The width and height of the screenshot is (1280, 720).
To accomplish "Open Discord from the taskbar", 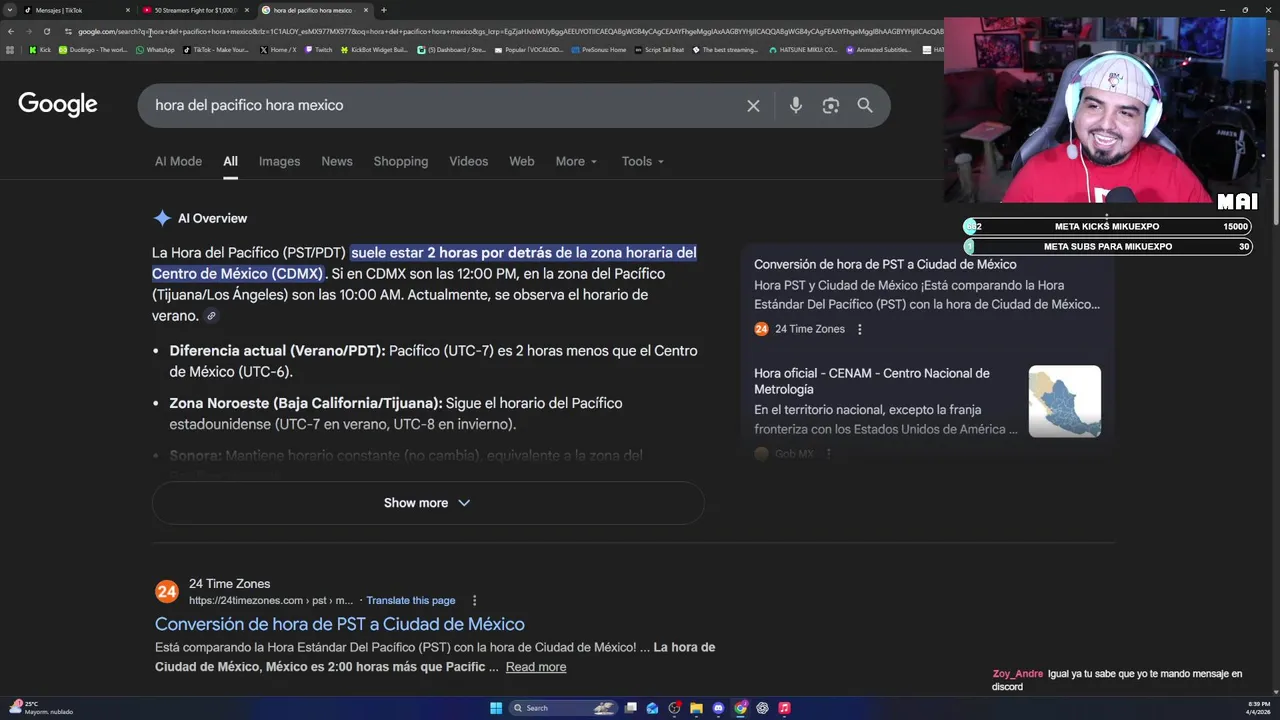I will (718, 708).
